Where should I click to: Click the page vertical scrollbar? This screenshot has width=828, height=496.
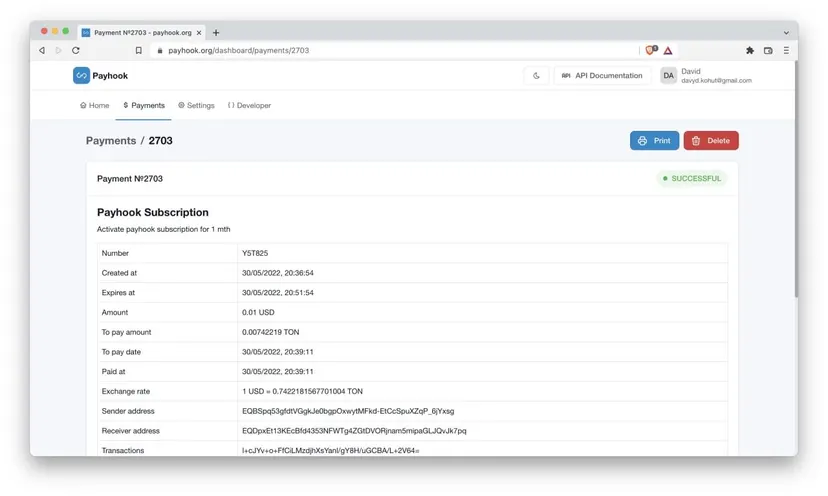coord(796,180)
